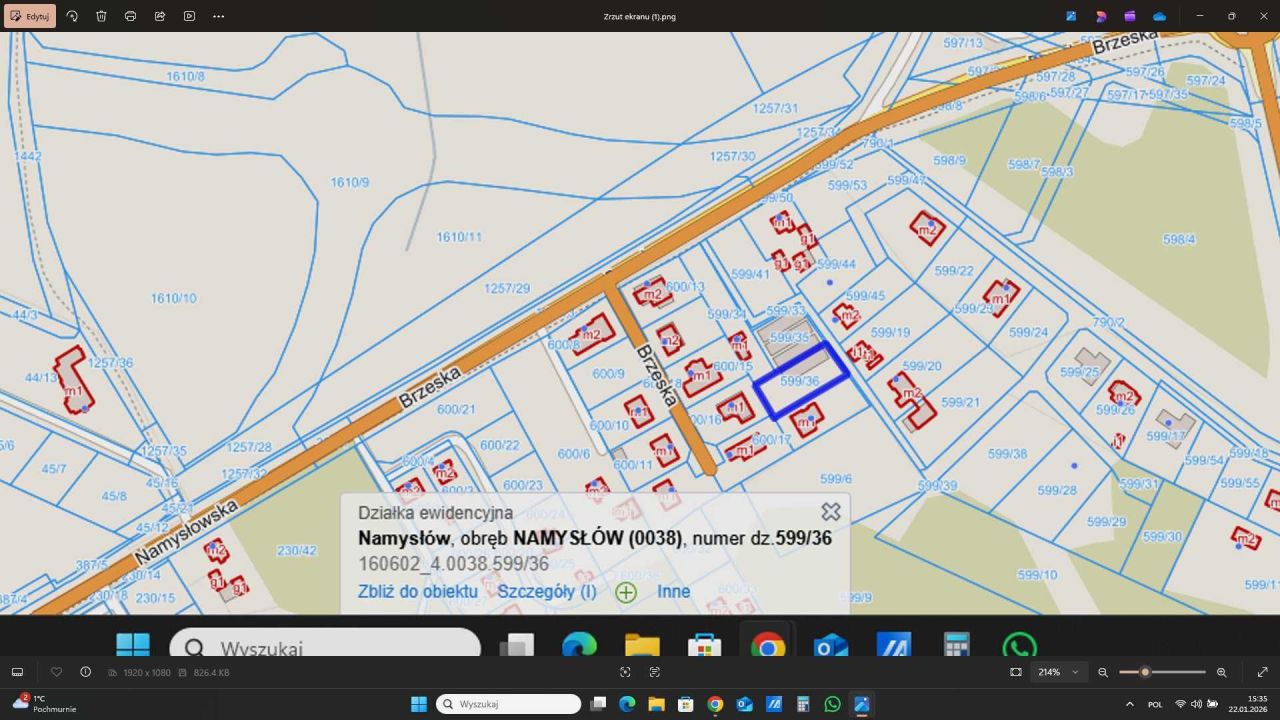Print the image using the printer icon

tap(130, 16)
